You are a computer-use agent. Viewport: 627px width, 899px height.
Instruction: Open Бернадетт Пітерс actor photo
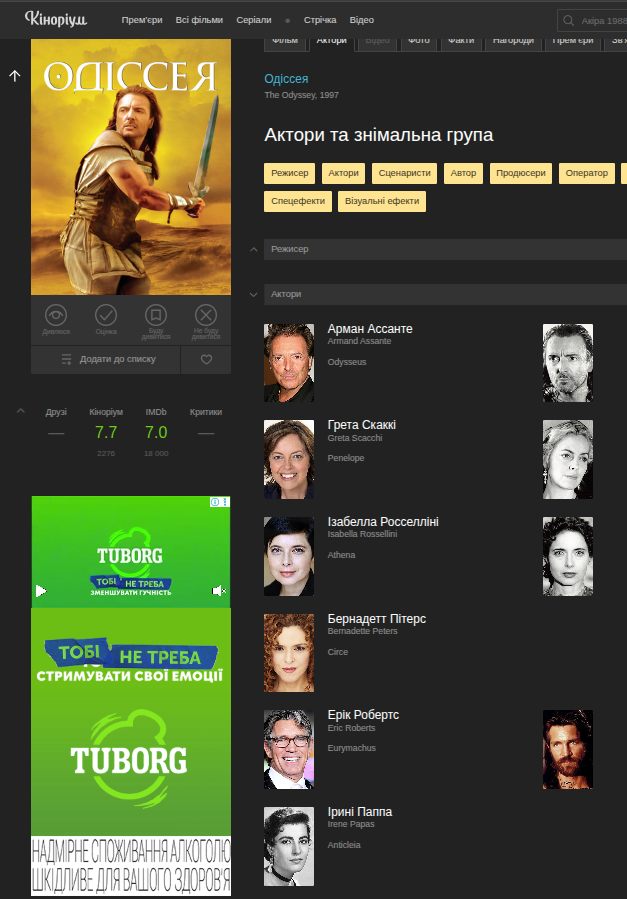pyautogui.click(x=289, y=653)
